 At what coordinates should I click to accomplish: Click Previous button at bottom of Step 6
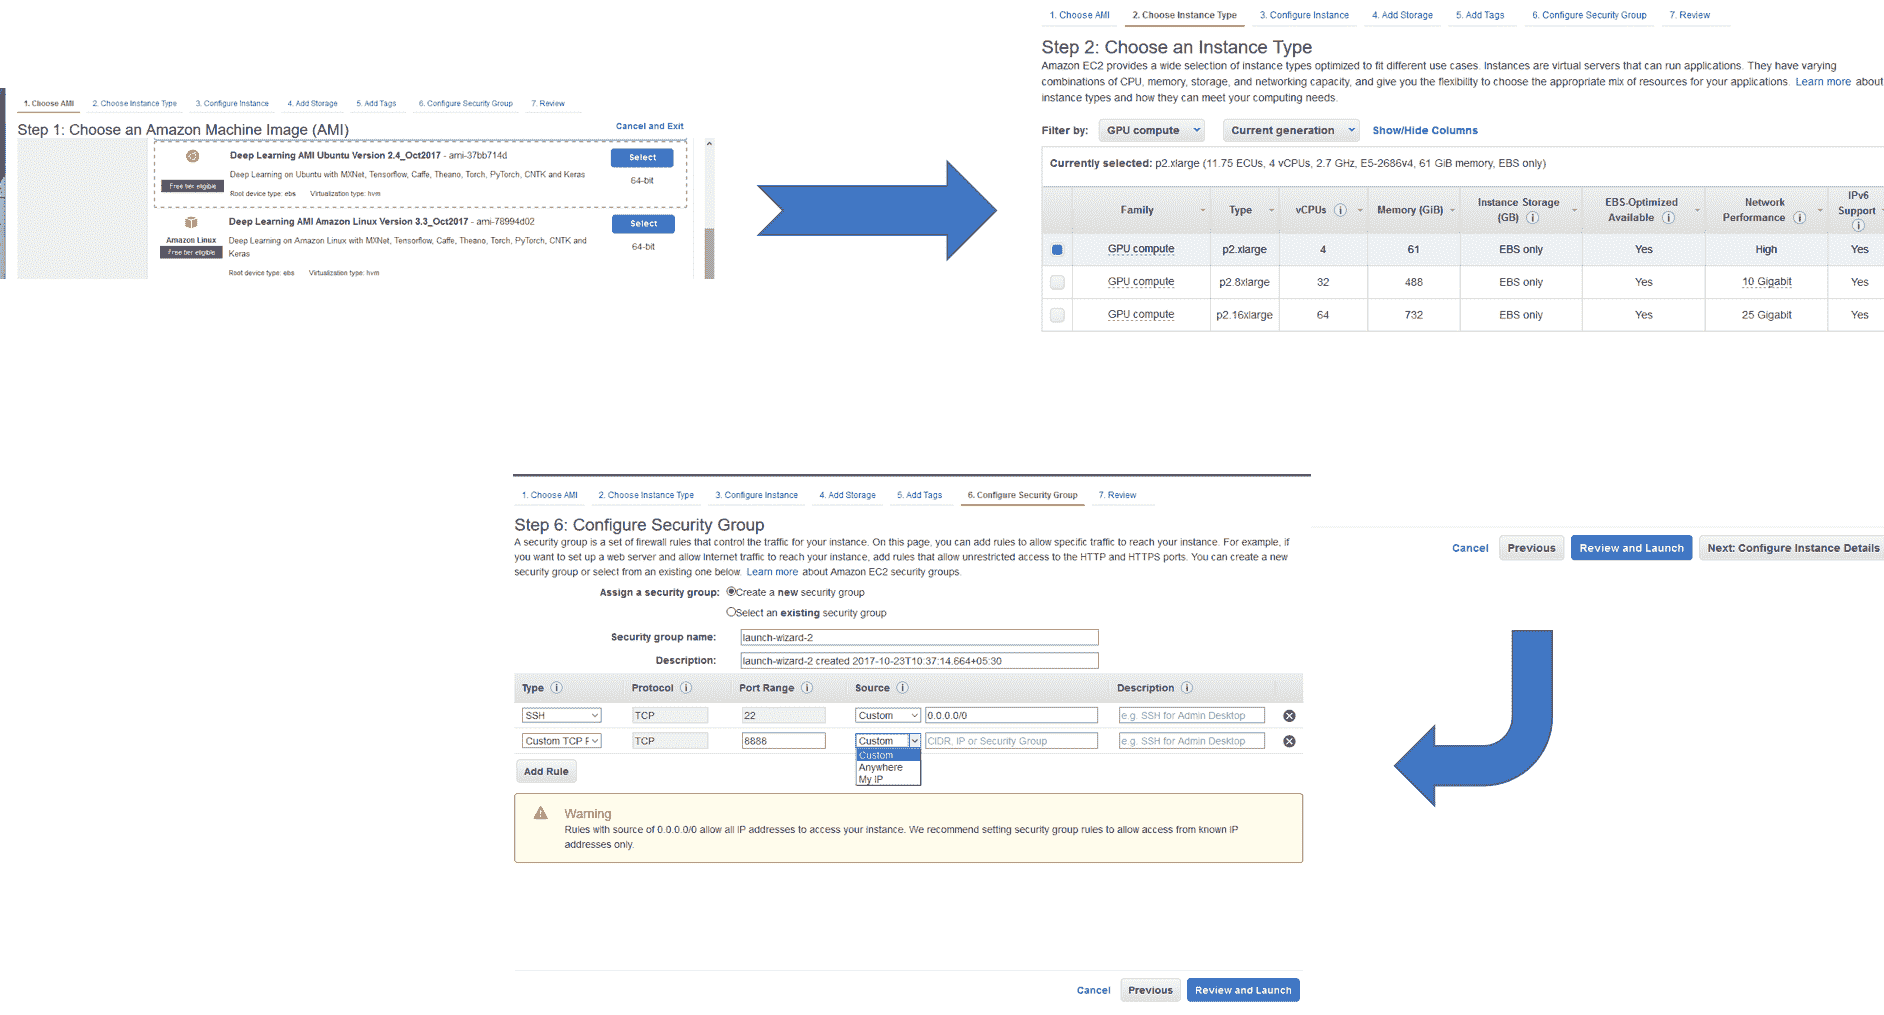click(x=1150, y=990)
